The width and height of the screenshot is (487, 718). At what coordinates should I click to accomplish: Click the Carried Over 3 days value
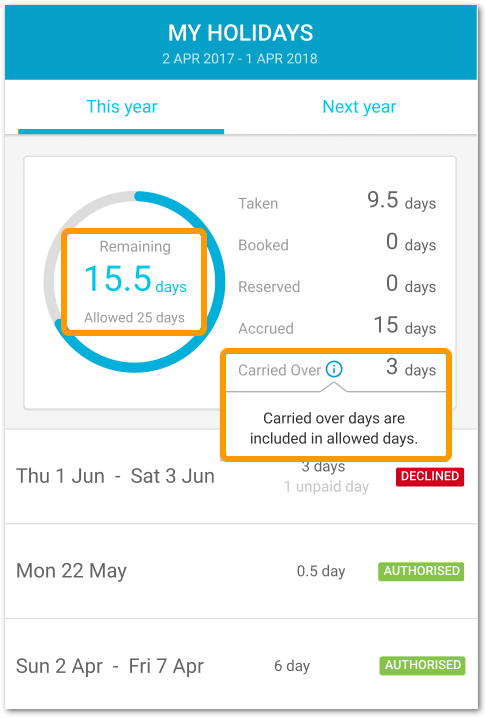click(x=411, y=368)
